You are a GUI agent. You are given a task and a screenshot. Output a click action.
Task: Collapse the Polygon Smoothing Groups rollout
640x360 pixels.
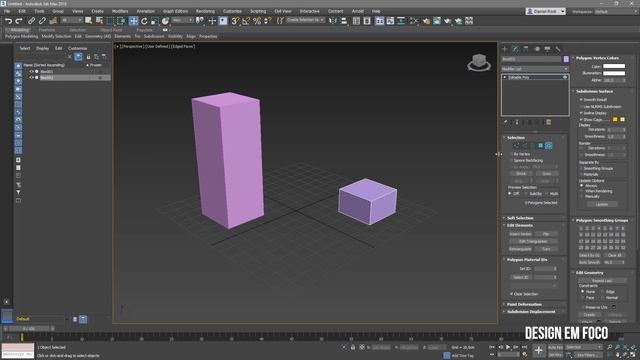pyautogui.click(x=602, y=220)
